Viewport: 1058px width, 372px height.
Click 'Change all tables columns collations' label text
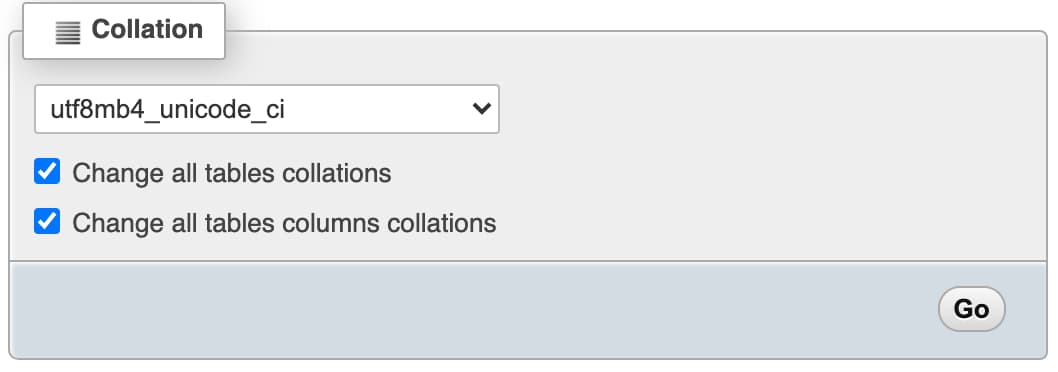[x=284, y=223]
